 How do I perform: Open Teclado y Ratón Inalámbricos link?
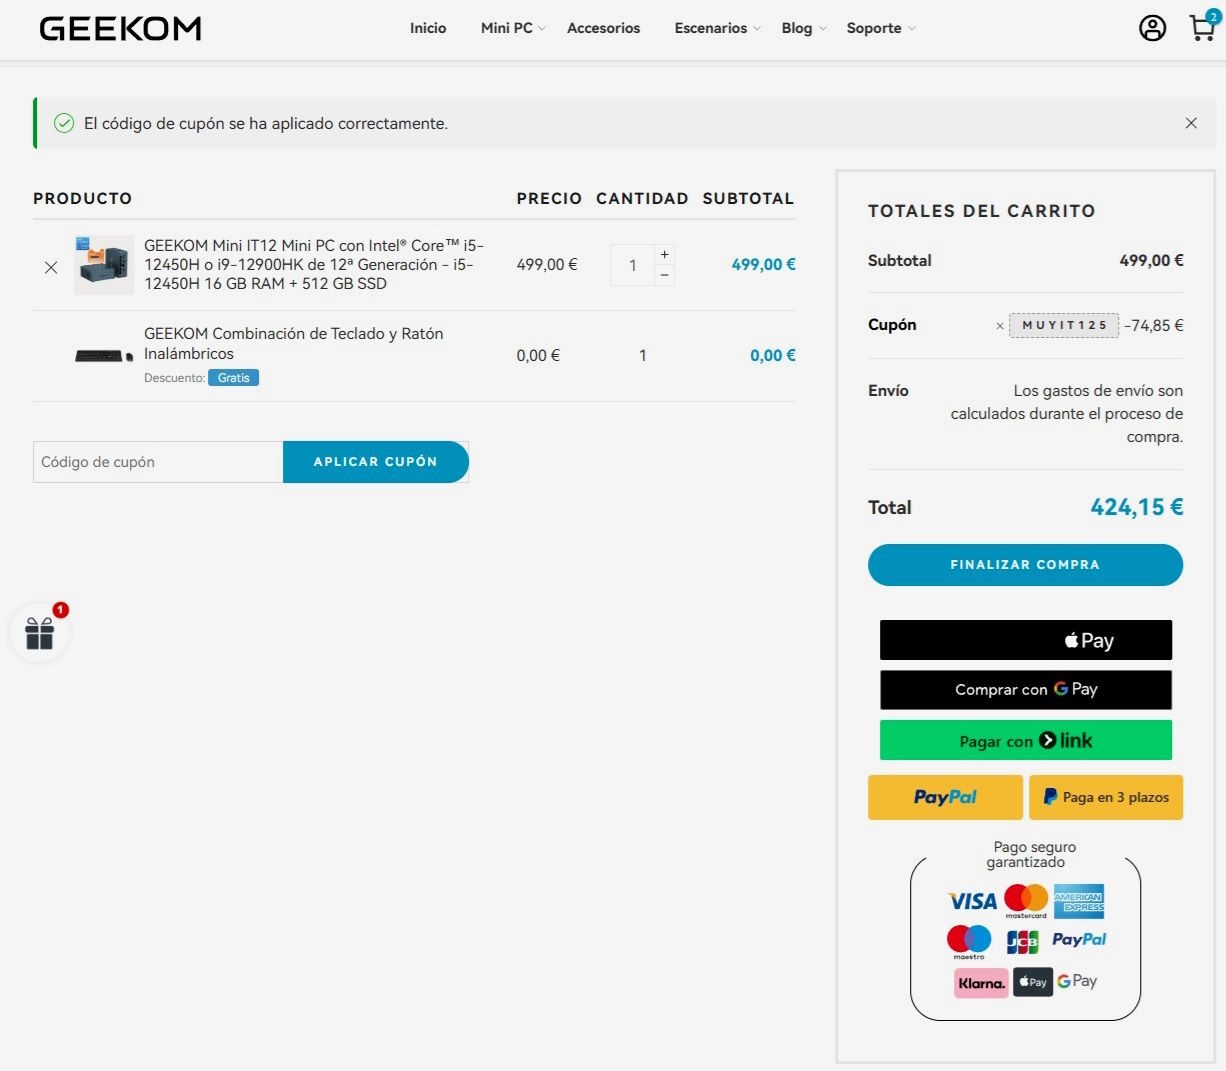(294, 343)
